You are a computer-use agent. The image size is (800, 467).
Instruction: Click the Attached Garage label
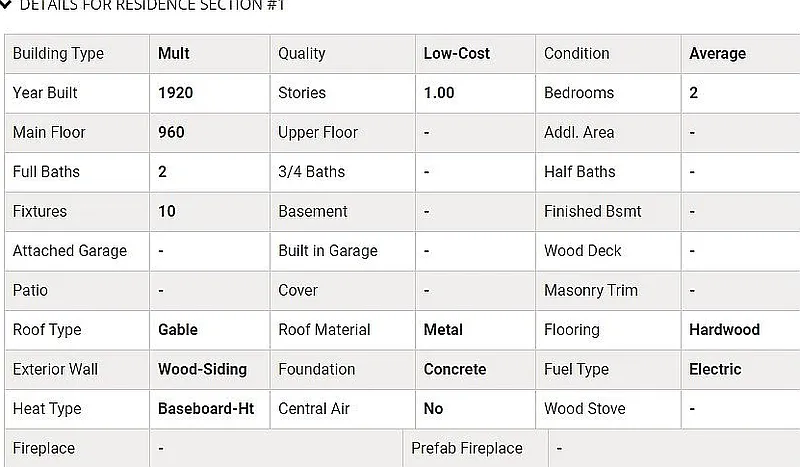pyautogui.click(x=70, y=251)
